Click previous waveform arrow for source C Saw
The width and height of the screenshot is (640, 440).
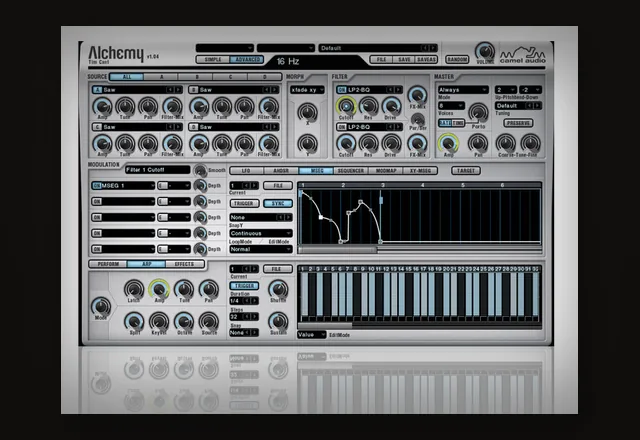(x=170, y=127)
